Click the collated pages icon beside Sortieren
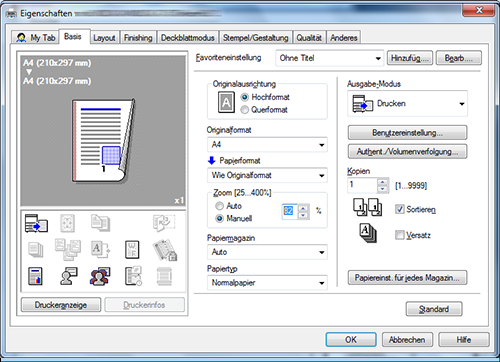Viewport: 500px width, 362px height. click(x=368, y=208)
